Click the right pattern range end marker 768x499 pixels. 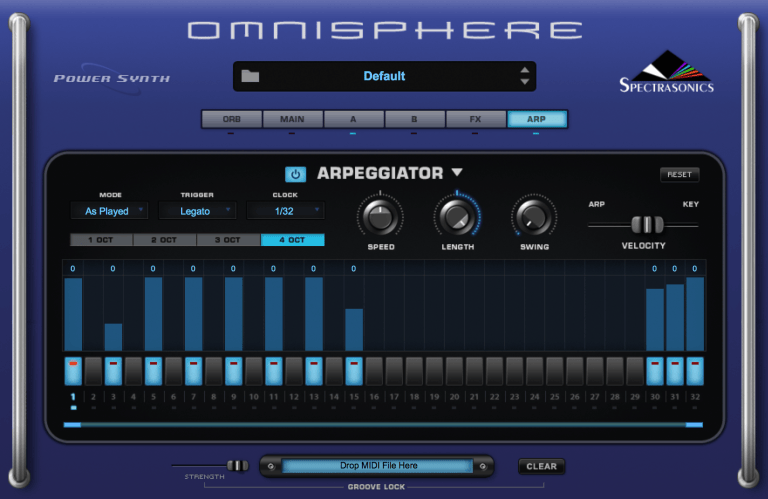point(694,425)
